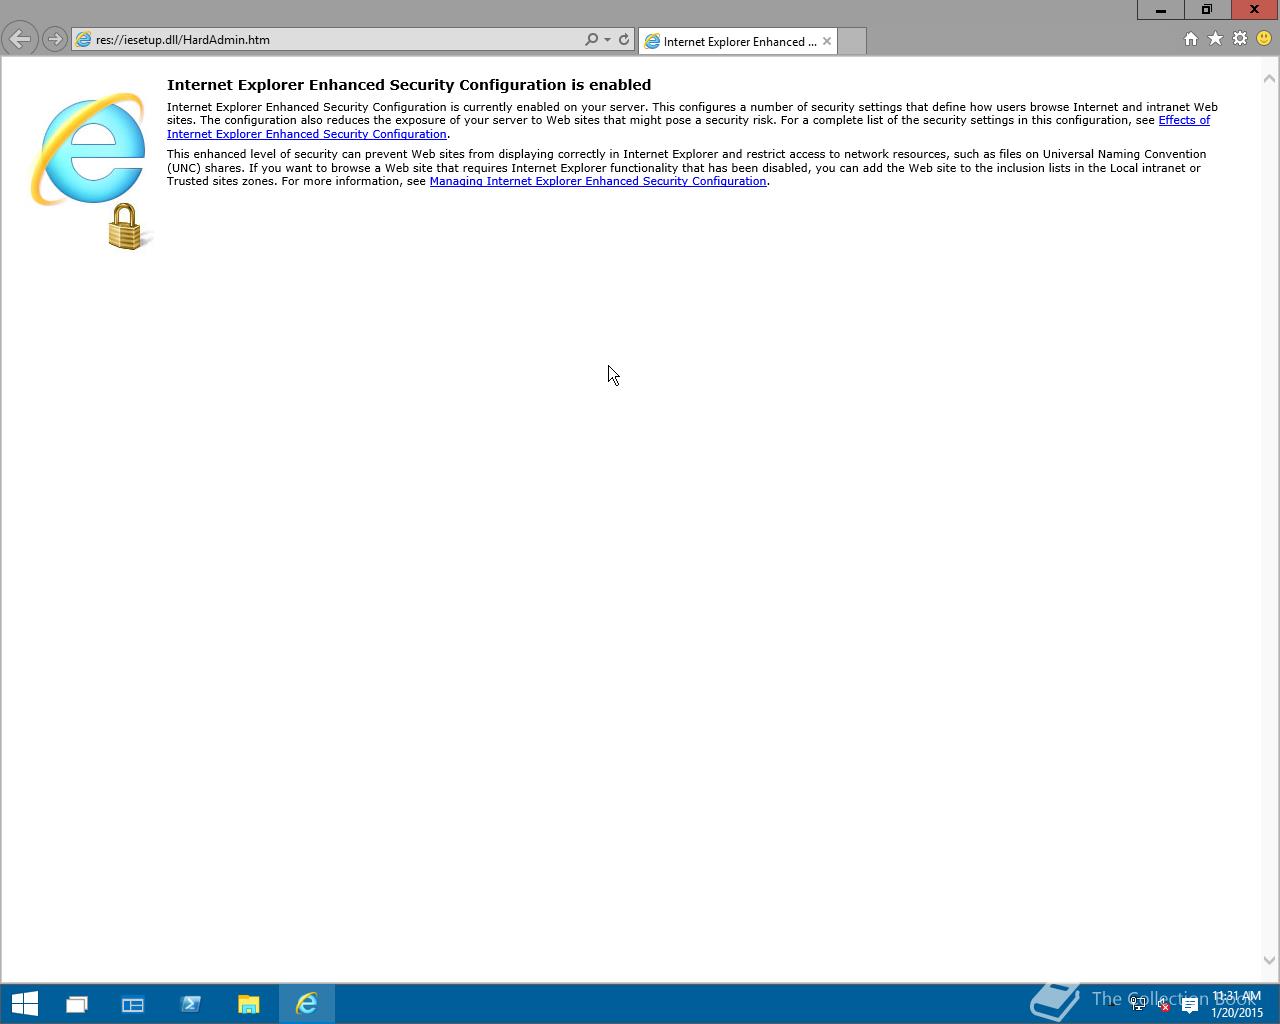Open the Home page icon
This screenshot has width=1280, height=1024.
[1190, 39]
